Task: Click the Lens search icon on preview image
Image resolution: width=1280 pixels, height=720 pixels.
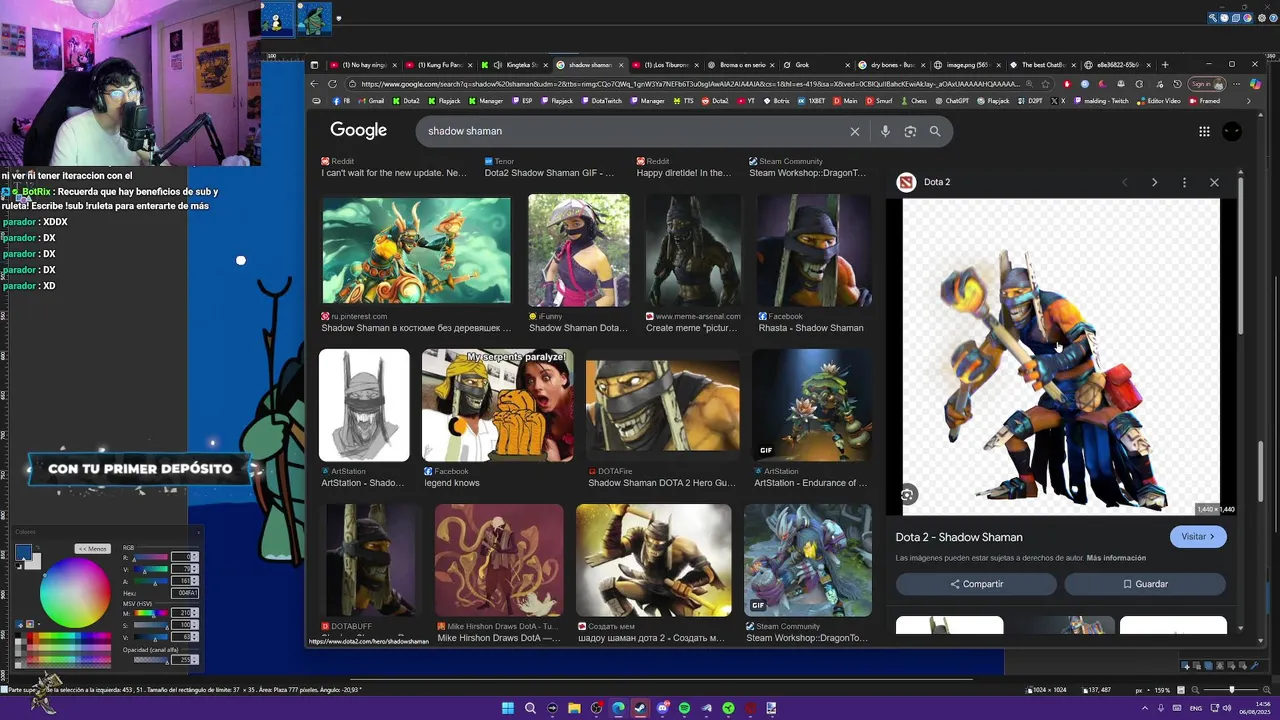Action: [x=907, y=494]
